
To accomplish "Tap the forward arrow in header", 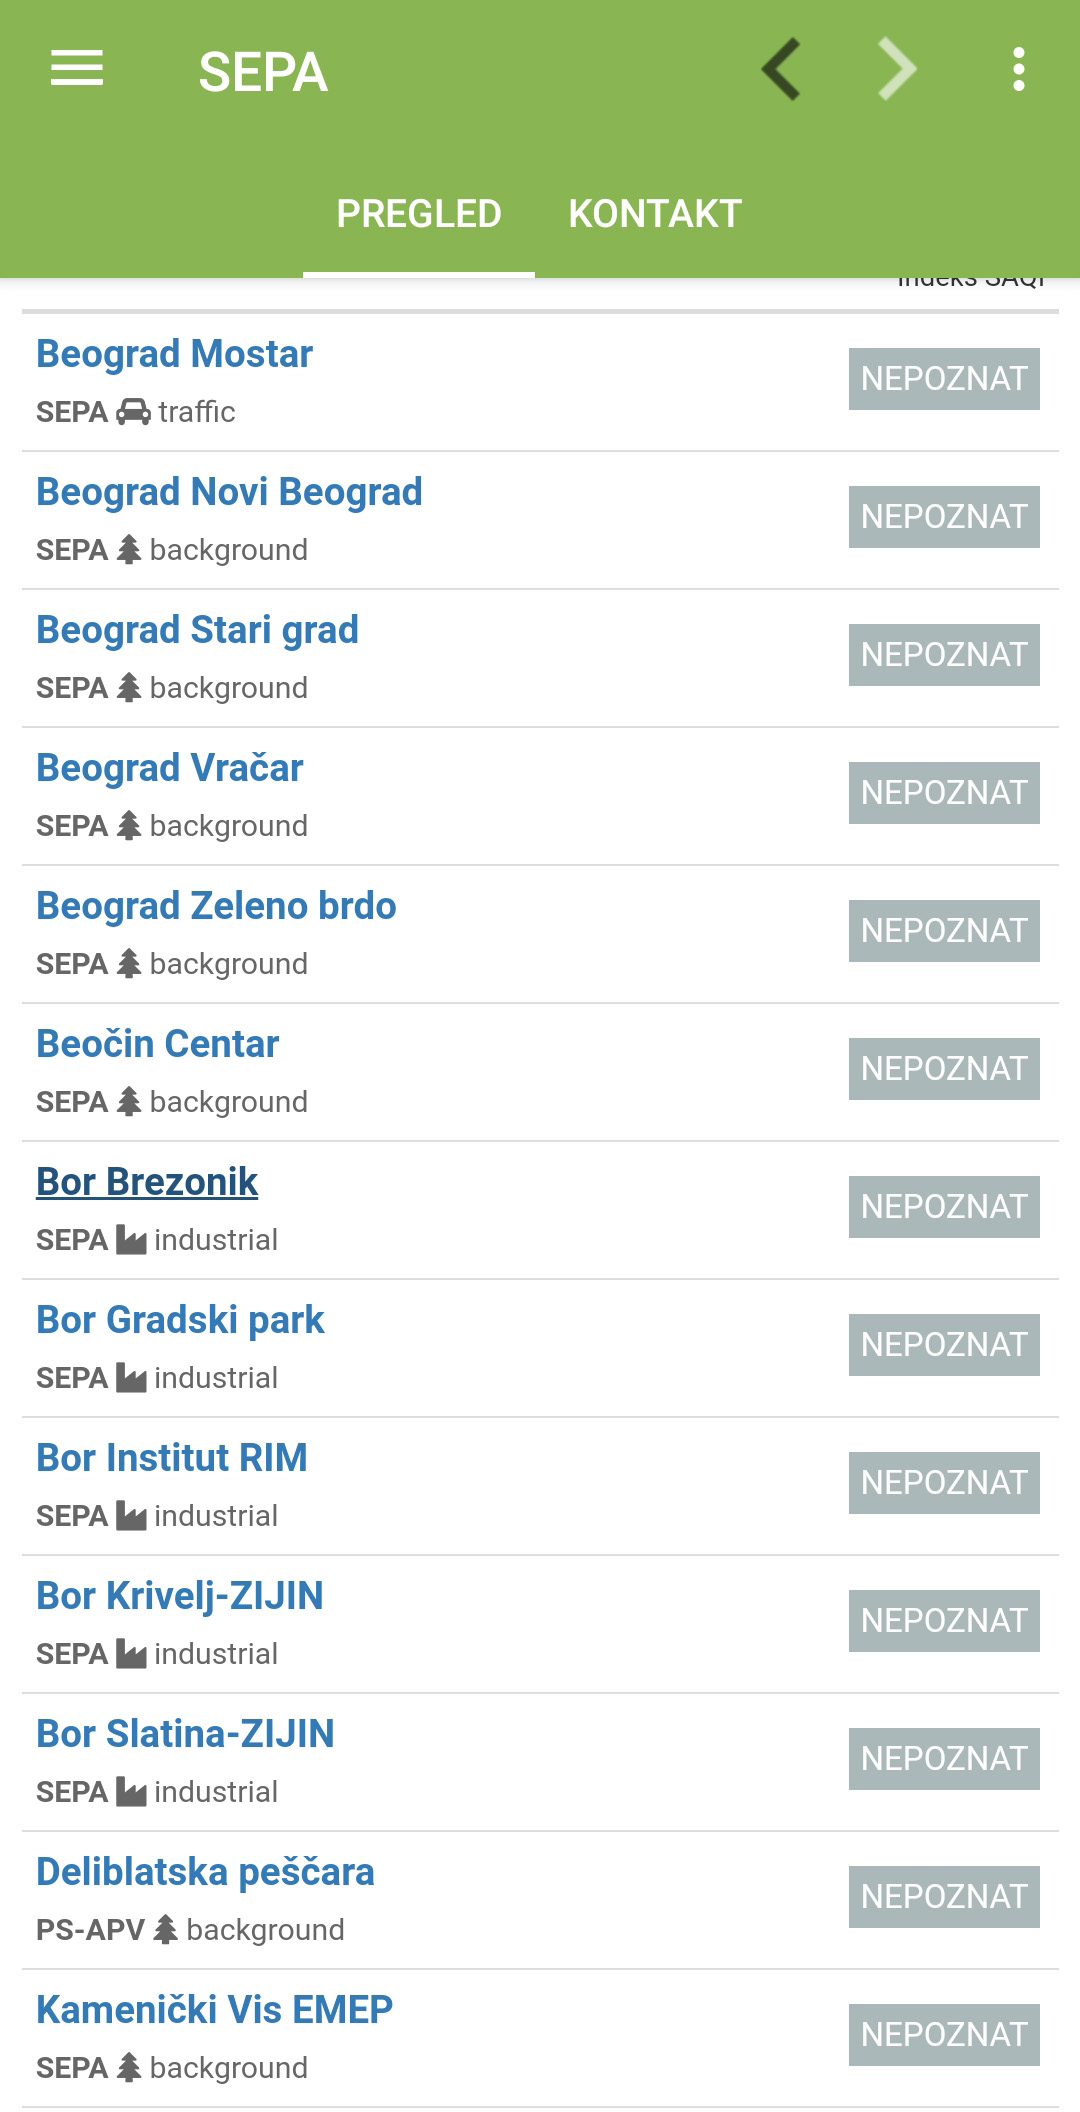I will (896, 69).
